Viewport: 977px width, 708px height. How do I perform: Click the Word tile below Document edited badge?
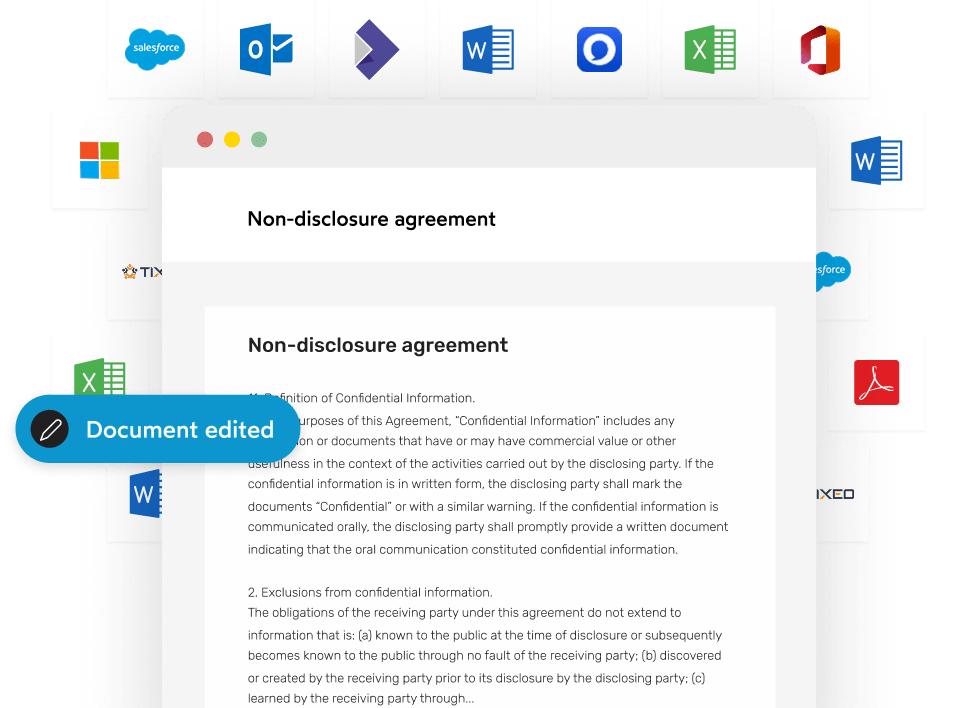point(144,495)
